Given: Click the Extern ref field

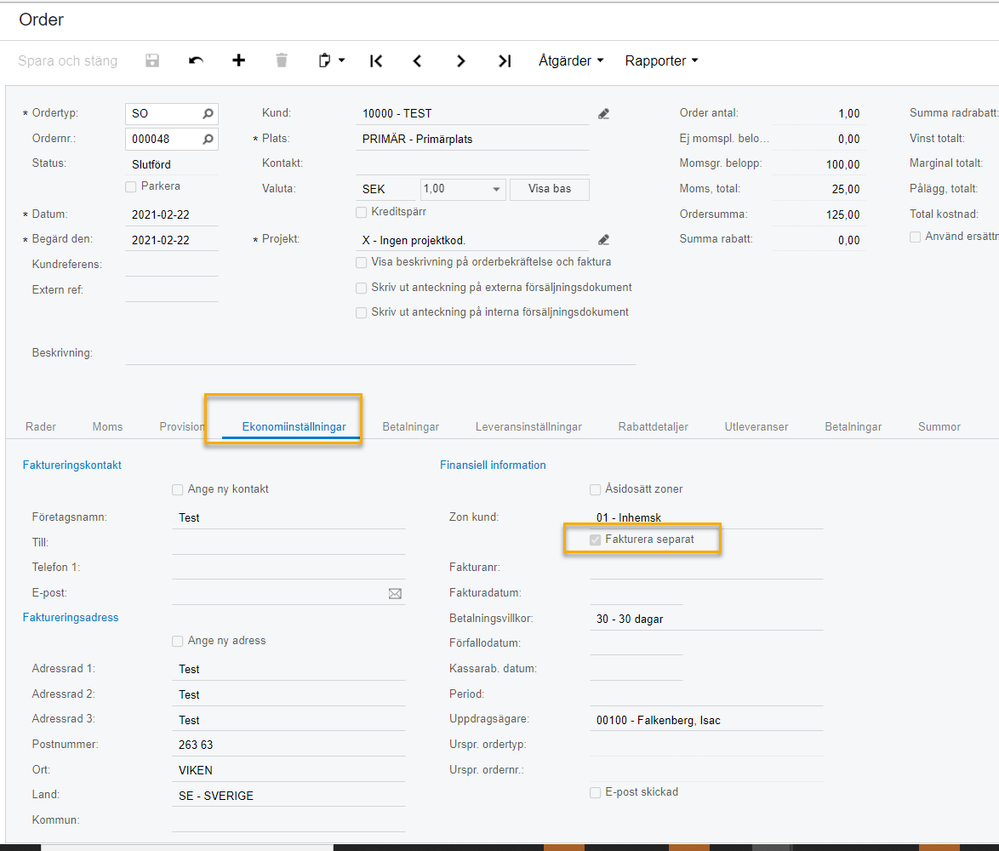Looking at the screenshot, I should pyautogui.click(x=171, y=290).
